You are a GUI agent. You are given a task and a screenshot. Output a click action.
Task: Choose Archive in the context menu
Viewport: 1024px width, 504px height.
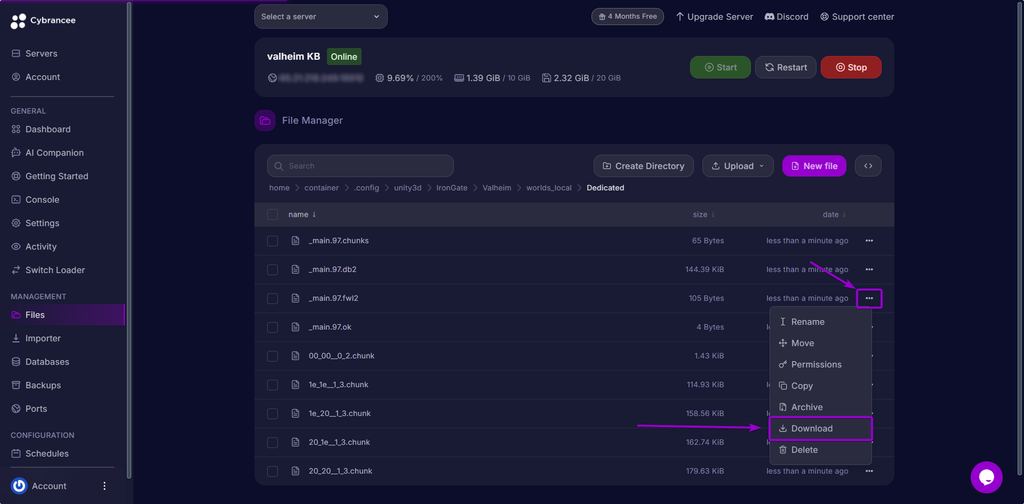point(820,407)
